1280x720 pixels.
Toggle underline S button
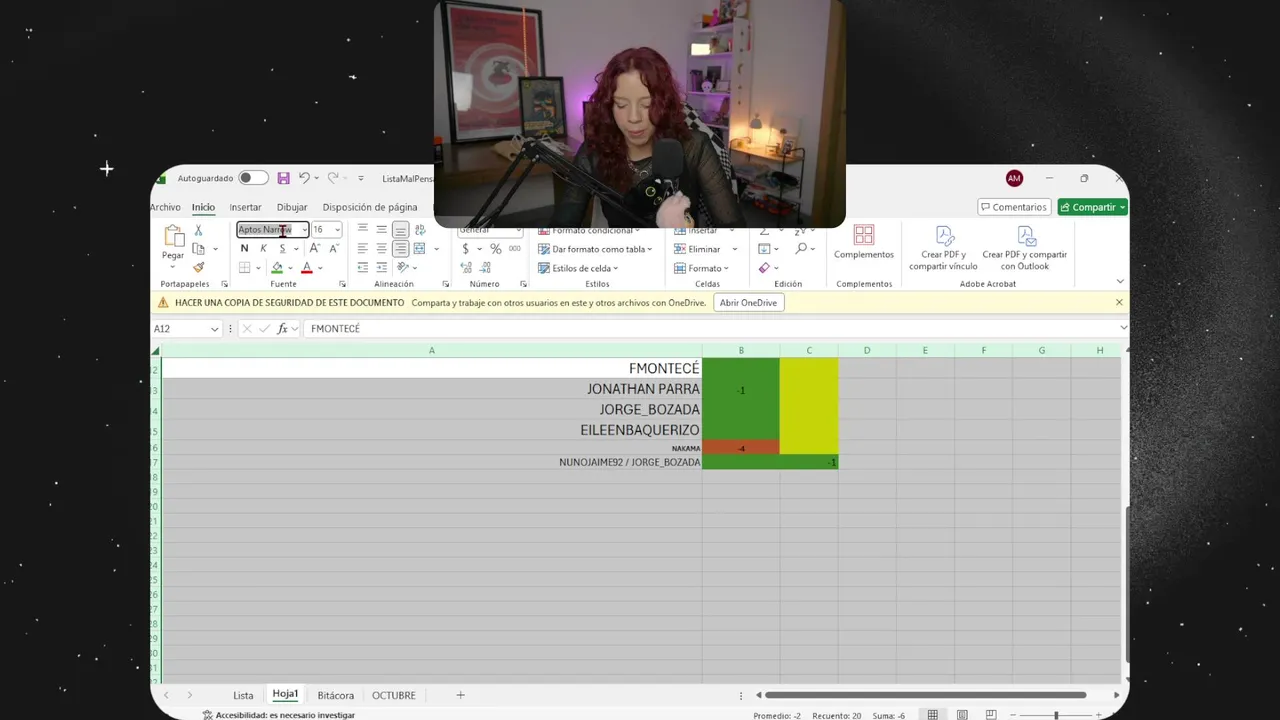[282, 248]
